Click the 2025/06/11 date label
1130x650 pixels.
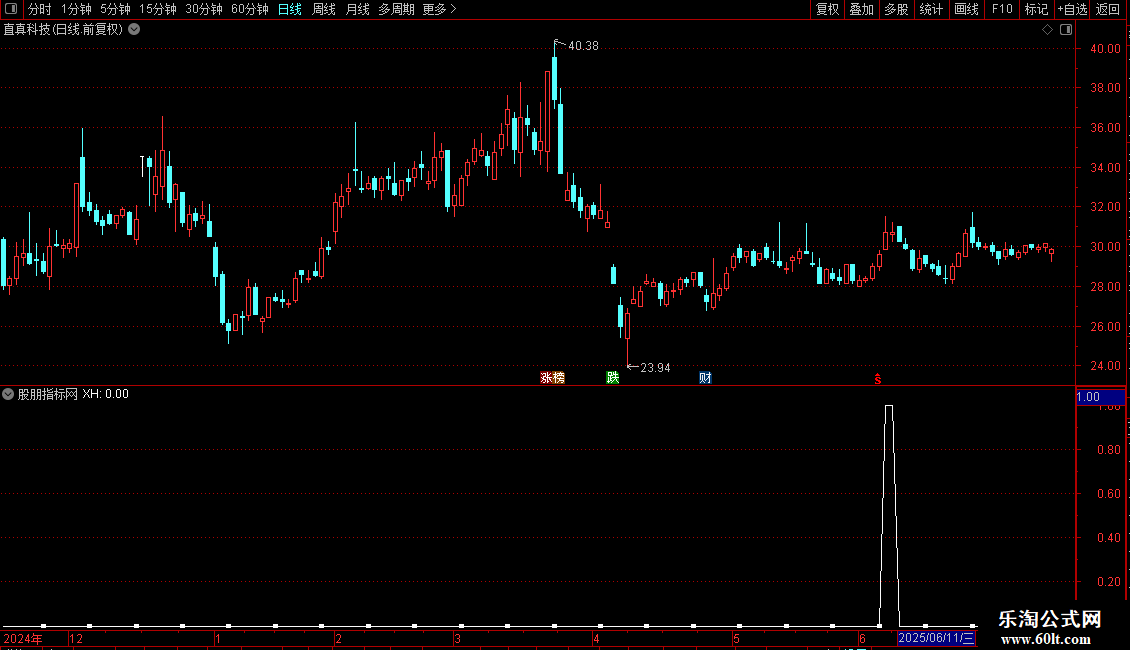point(936,638)
